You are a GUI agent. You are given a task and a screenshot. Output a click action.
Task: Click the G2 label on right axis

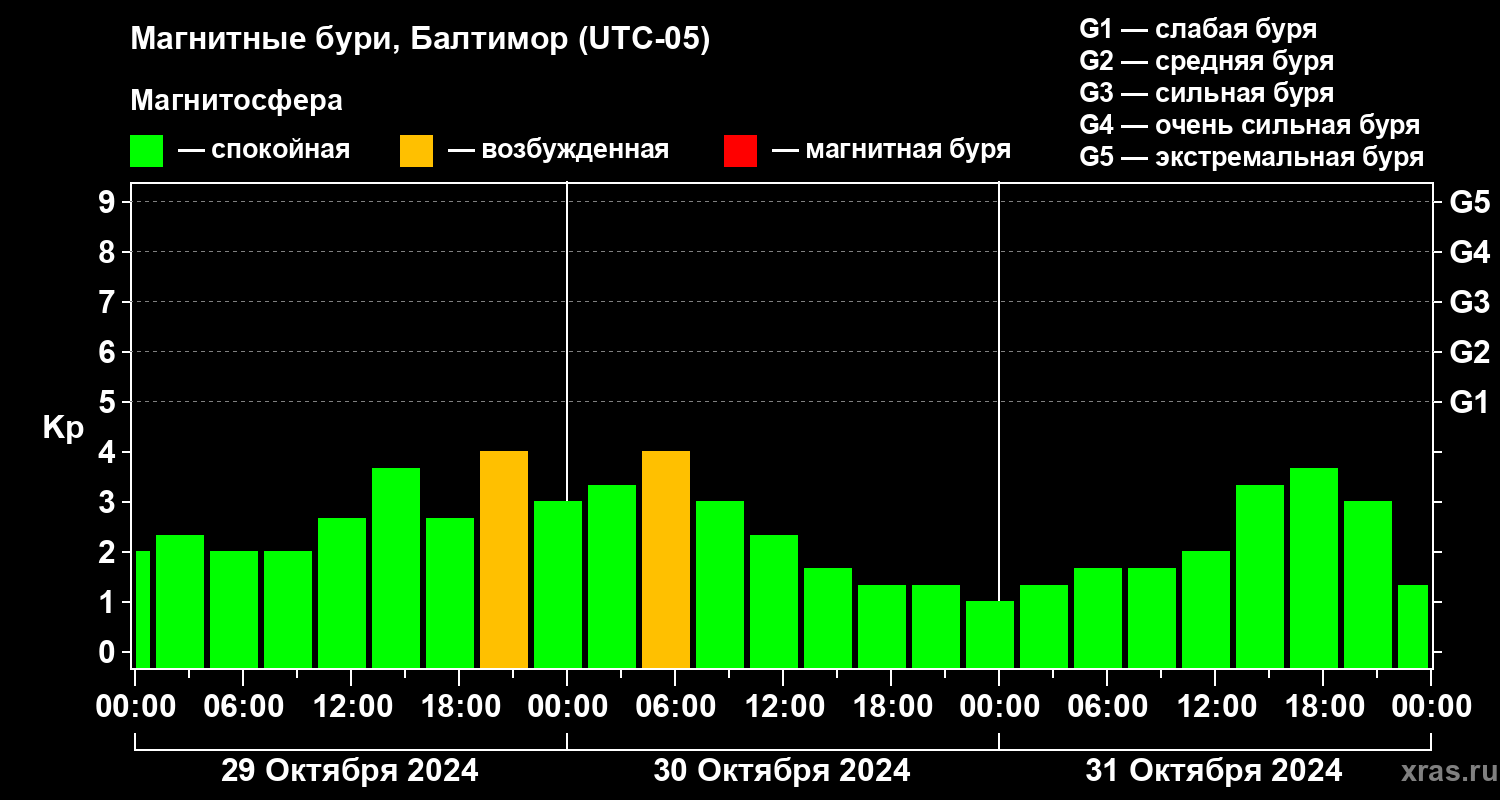pyautogui.click(x=1469, y=352)
